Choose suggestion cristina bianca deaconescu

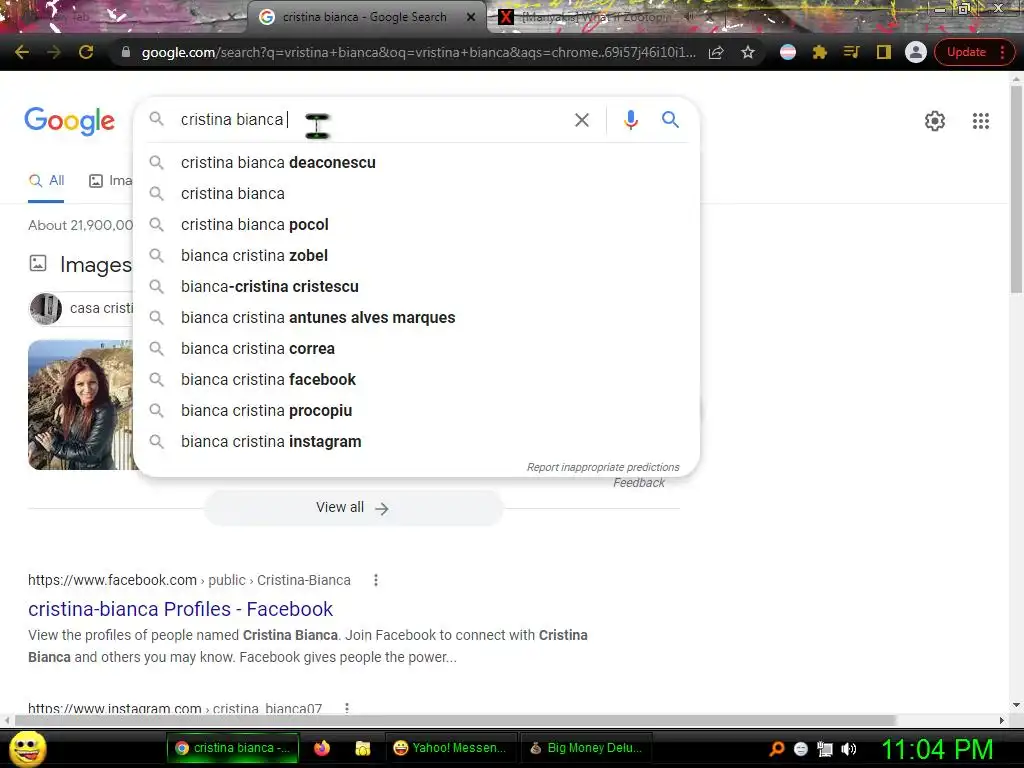click(416, 163)
